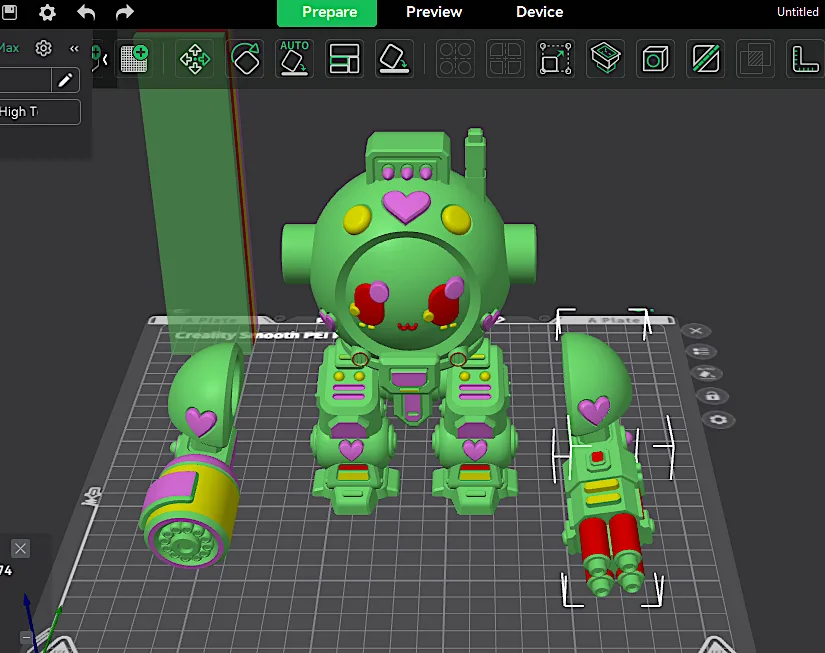Click the AUTO orient tool

coord(294,58)
